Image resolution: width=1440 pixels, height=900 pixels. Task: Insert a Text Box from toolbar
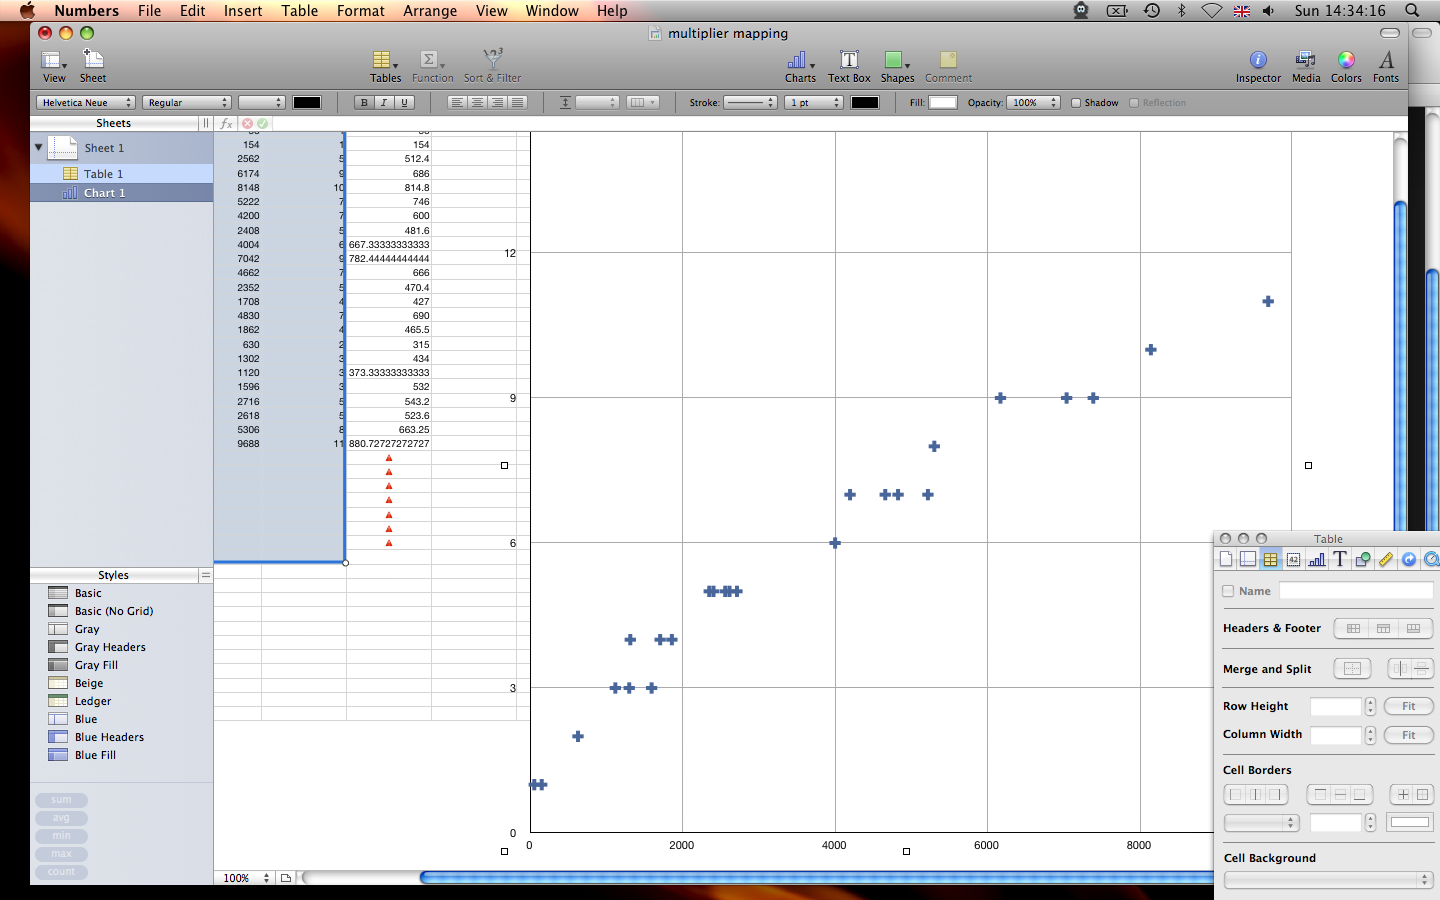(x=849, y=66)
